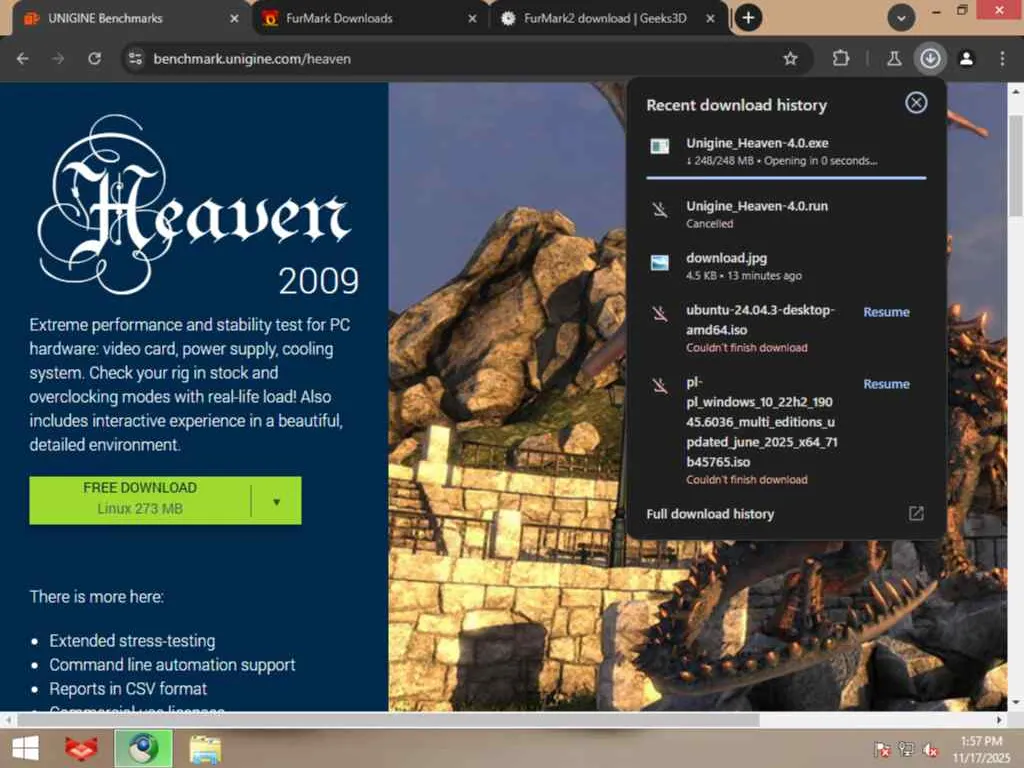This screenshot has width=1024, height=768.
Task: Open the tab search dropdown
Action: [x=901, y=18]
